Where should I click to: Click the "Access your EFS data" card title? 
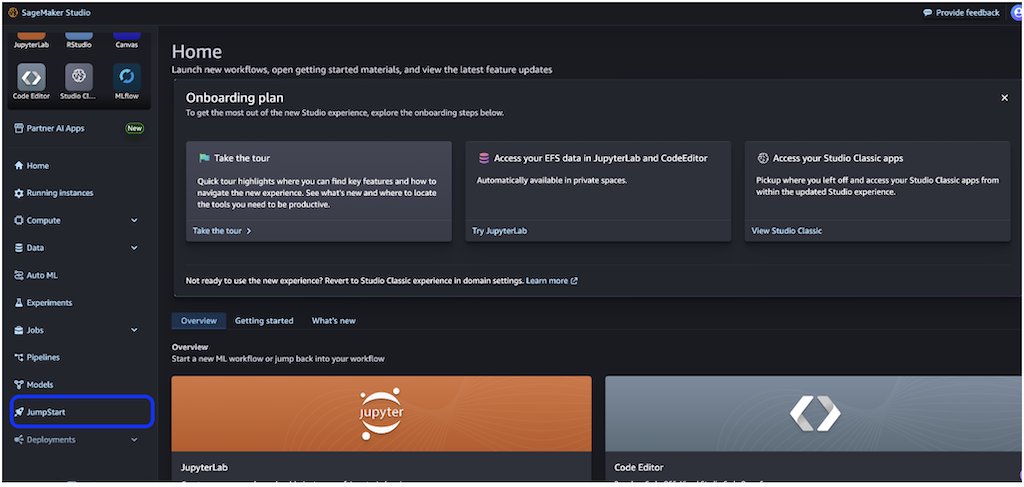click(601, 158)
